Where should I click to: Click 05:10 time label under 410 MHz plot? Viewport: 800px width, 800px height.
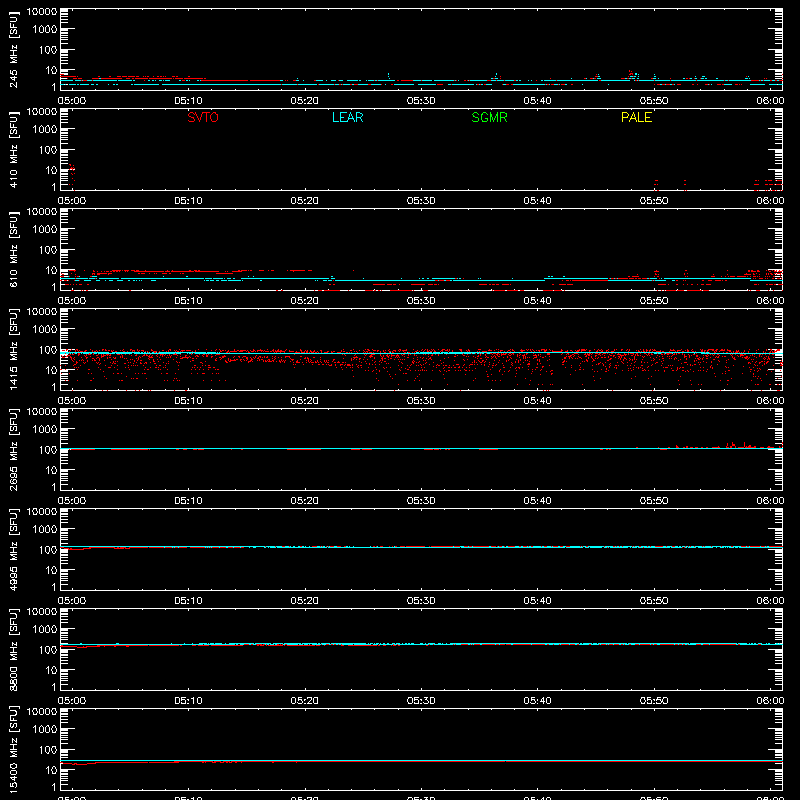click(188, 201)
